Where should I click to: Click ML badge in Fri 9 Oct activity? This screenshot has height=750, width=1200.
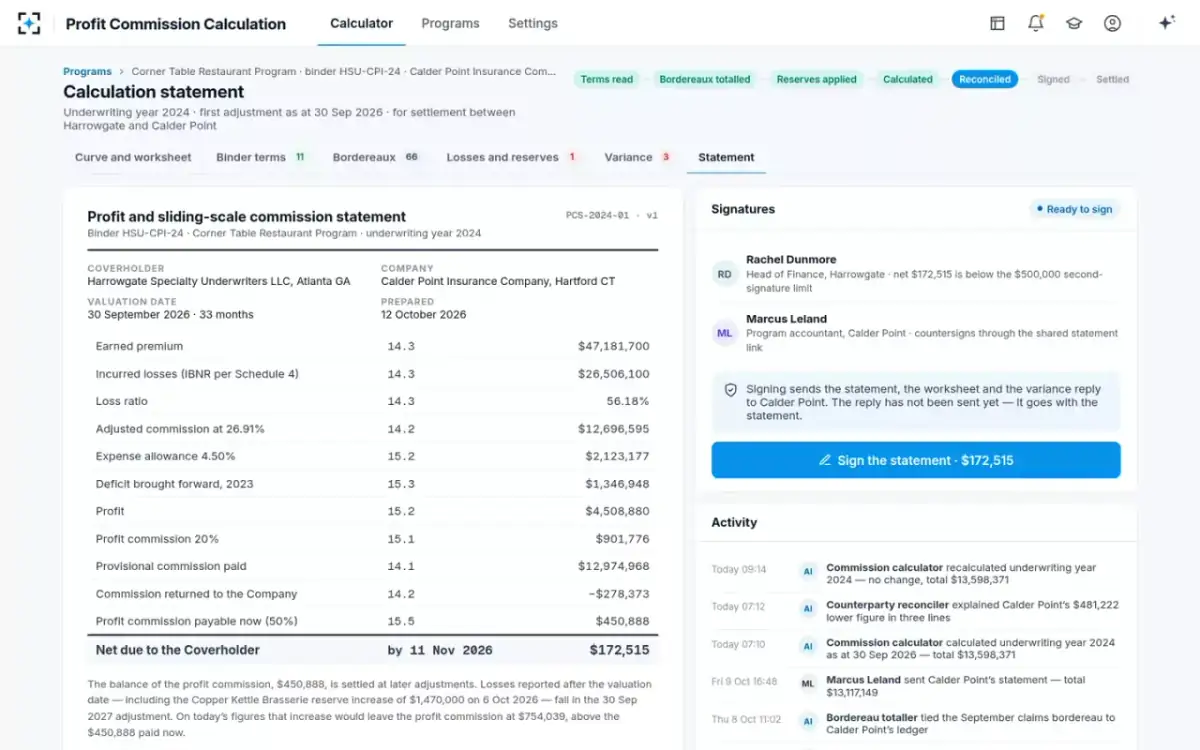807,684
